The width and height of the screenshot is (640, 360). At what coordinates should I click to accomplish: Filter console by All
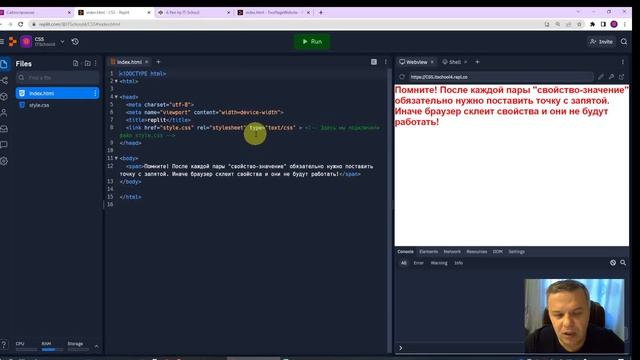pos(404,263)
